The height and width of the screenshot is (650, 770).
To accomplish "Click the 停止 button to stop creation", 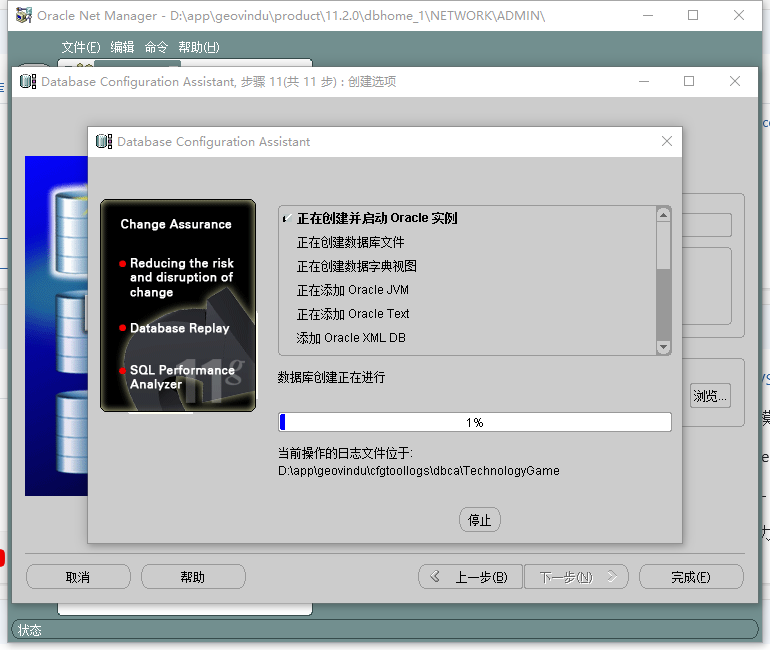I will [x=480, y=520].
